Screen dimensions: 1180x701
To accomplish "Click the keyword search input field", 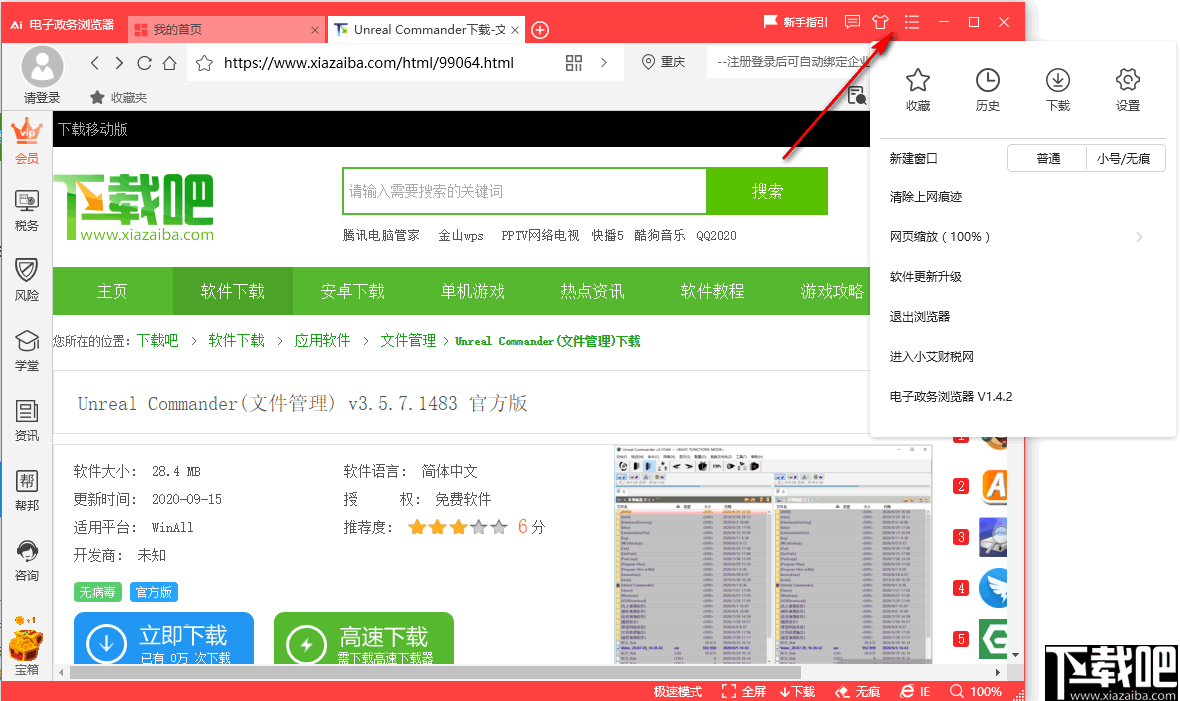I will (x=524, y=191).
